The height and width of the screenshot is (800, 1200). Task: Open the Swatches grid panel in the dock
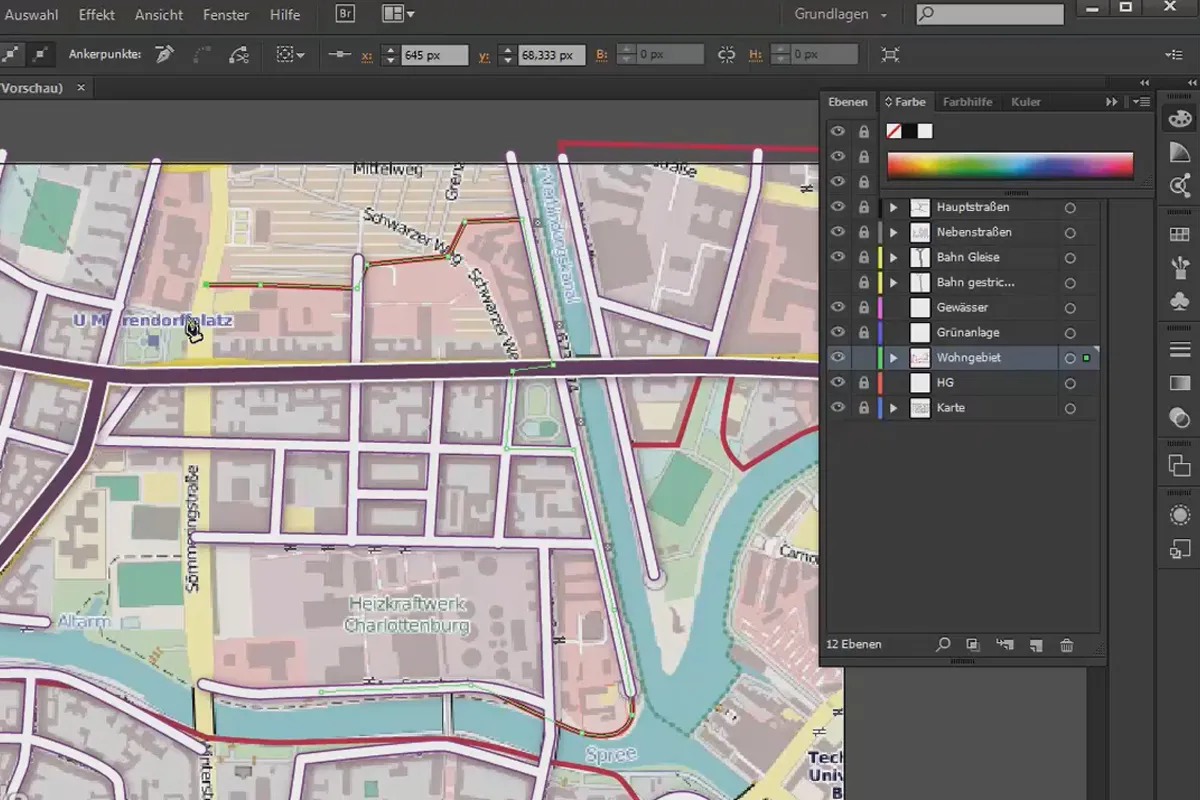(x=1180, y=235)
